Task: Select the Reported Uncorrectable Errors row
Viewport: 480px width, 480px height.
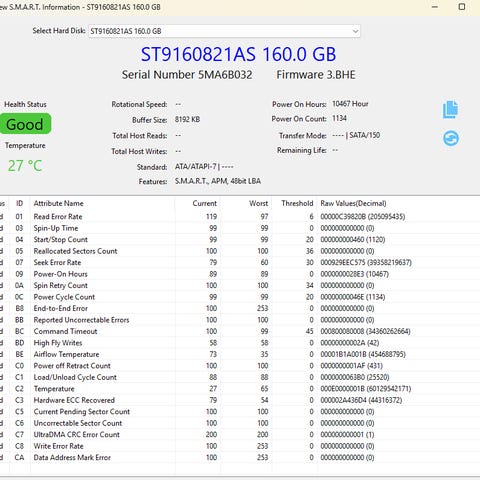Action: (240, 320)
